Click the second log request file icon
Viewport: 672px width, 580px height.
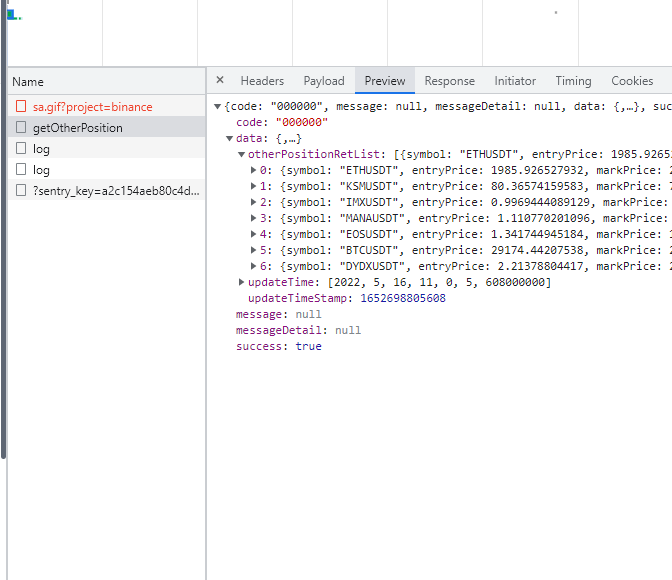pyautogui.click(x=21, y=169)
